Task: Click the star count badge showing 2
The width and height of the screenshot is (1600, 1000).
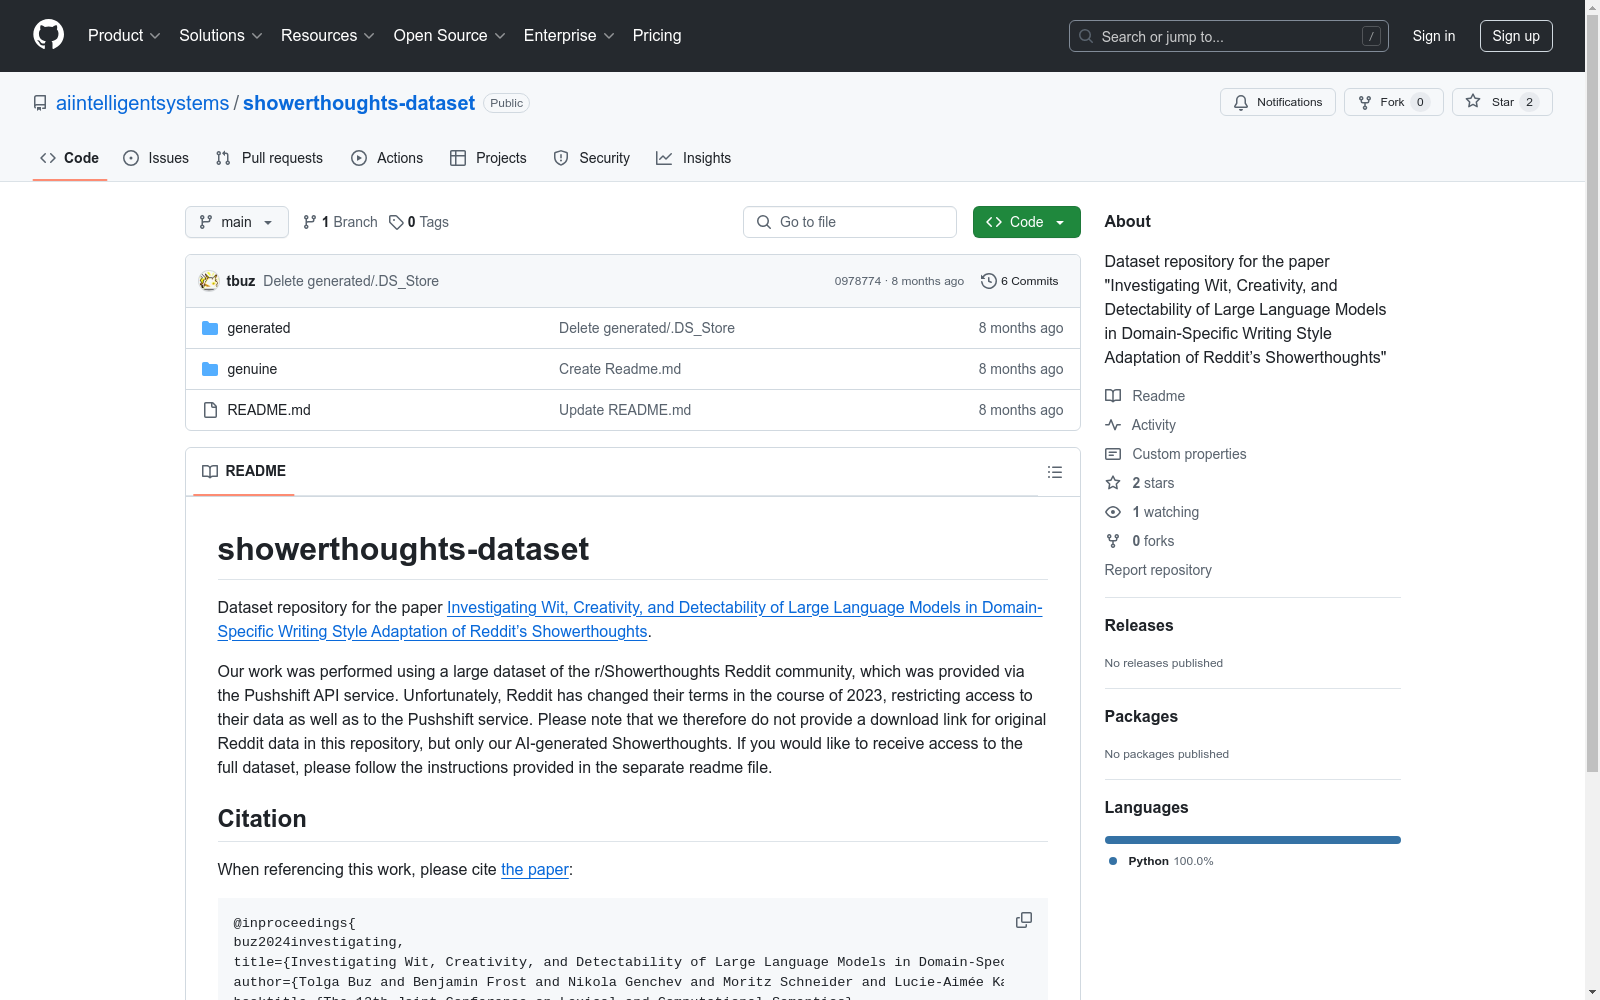Action: (1529, 102)
